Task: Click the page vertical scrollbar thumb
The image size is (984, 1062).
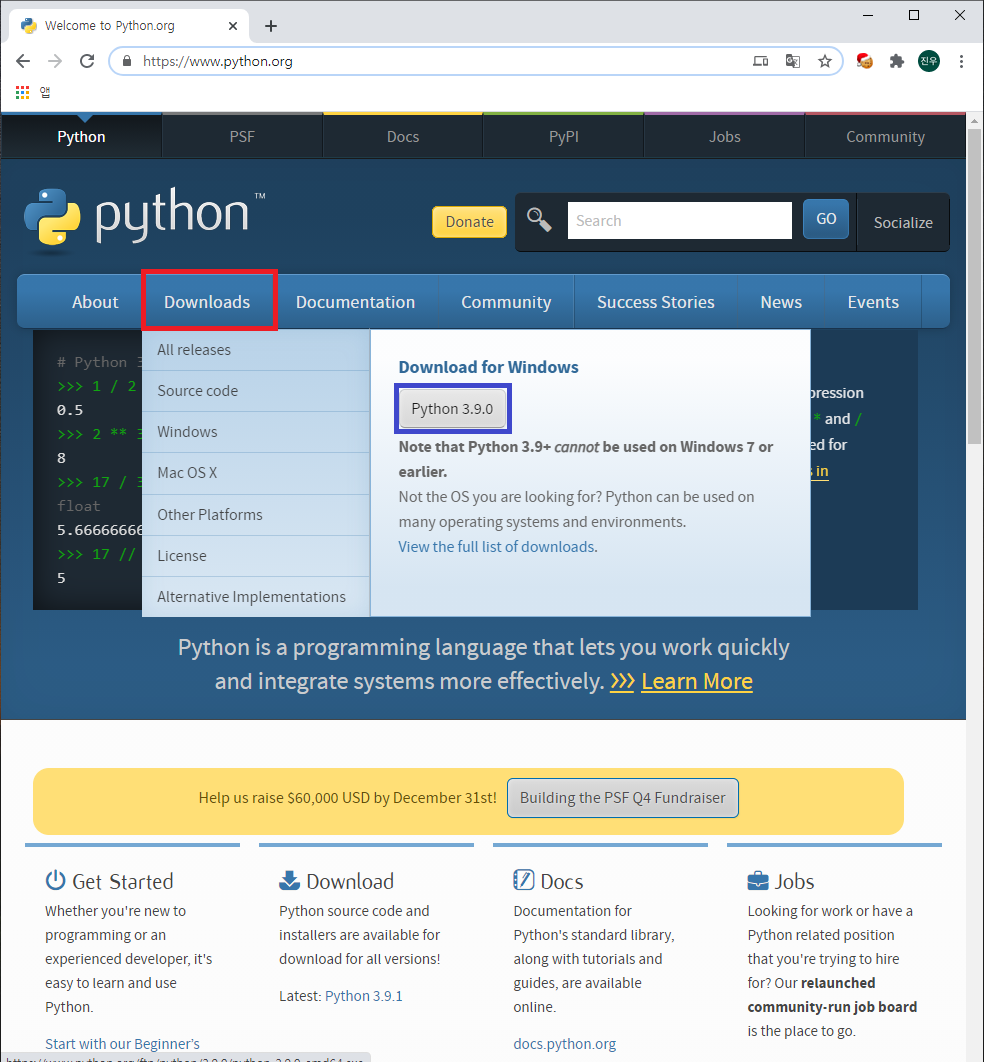Action: pos(975,286)
